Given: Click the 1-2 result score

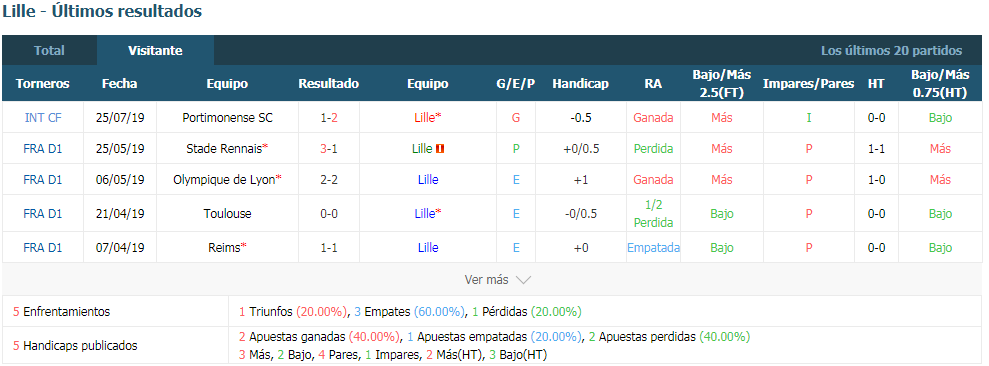Looking at the screenshot, I should (x=329, y=118).
